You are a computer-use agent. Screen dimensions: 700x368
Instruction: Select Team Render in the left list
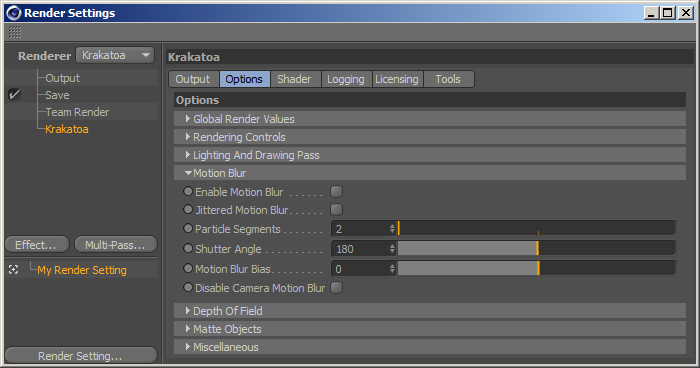pyautogui.click(x=77, y=112)
